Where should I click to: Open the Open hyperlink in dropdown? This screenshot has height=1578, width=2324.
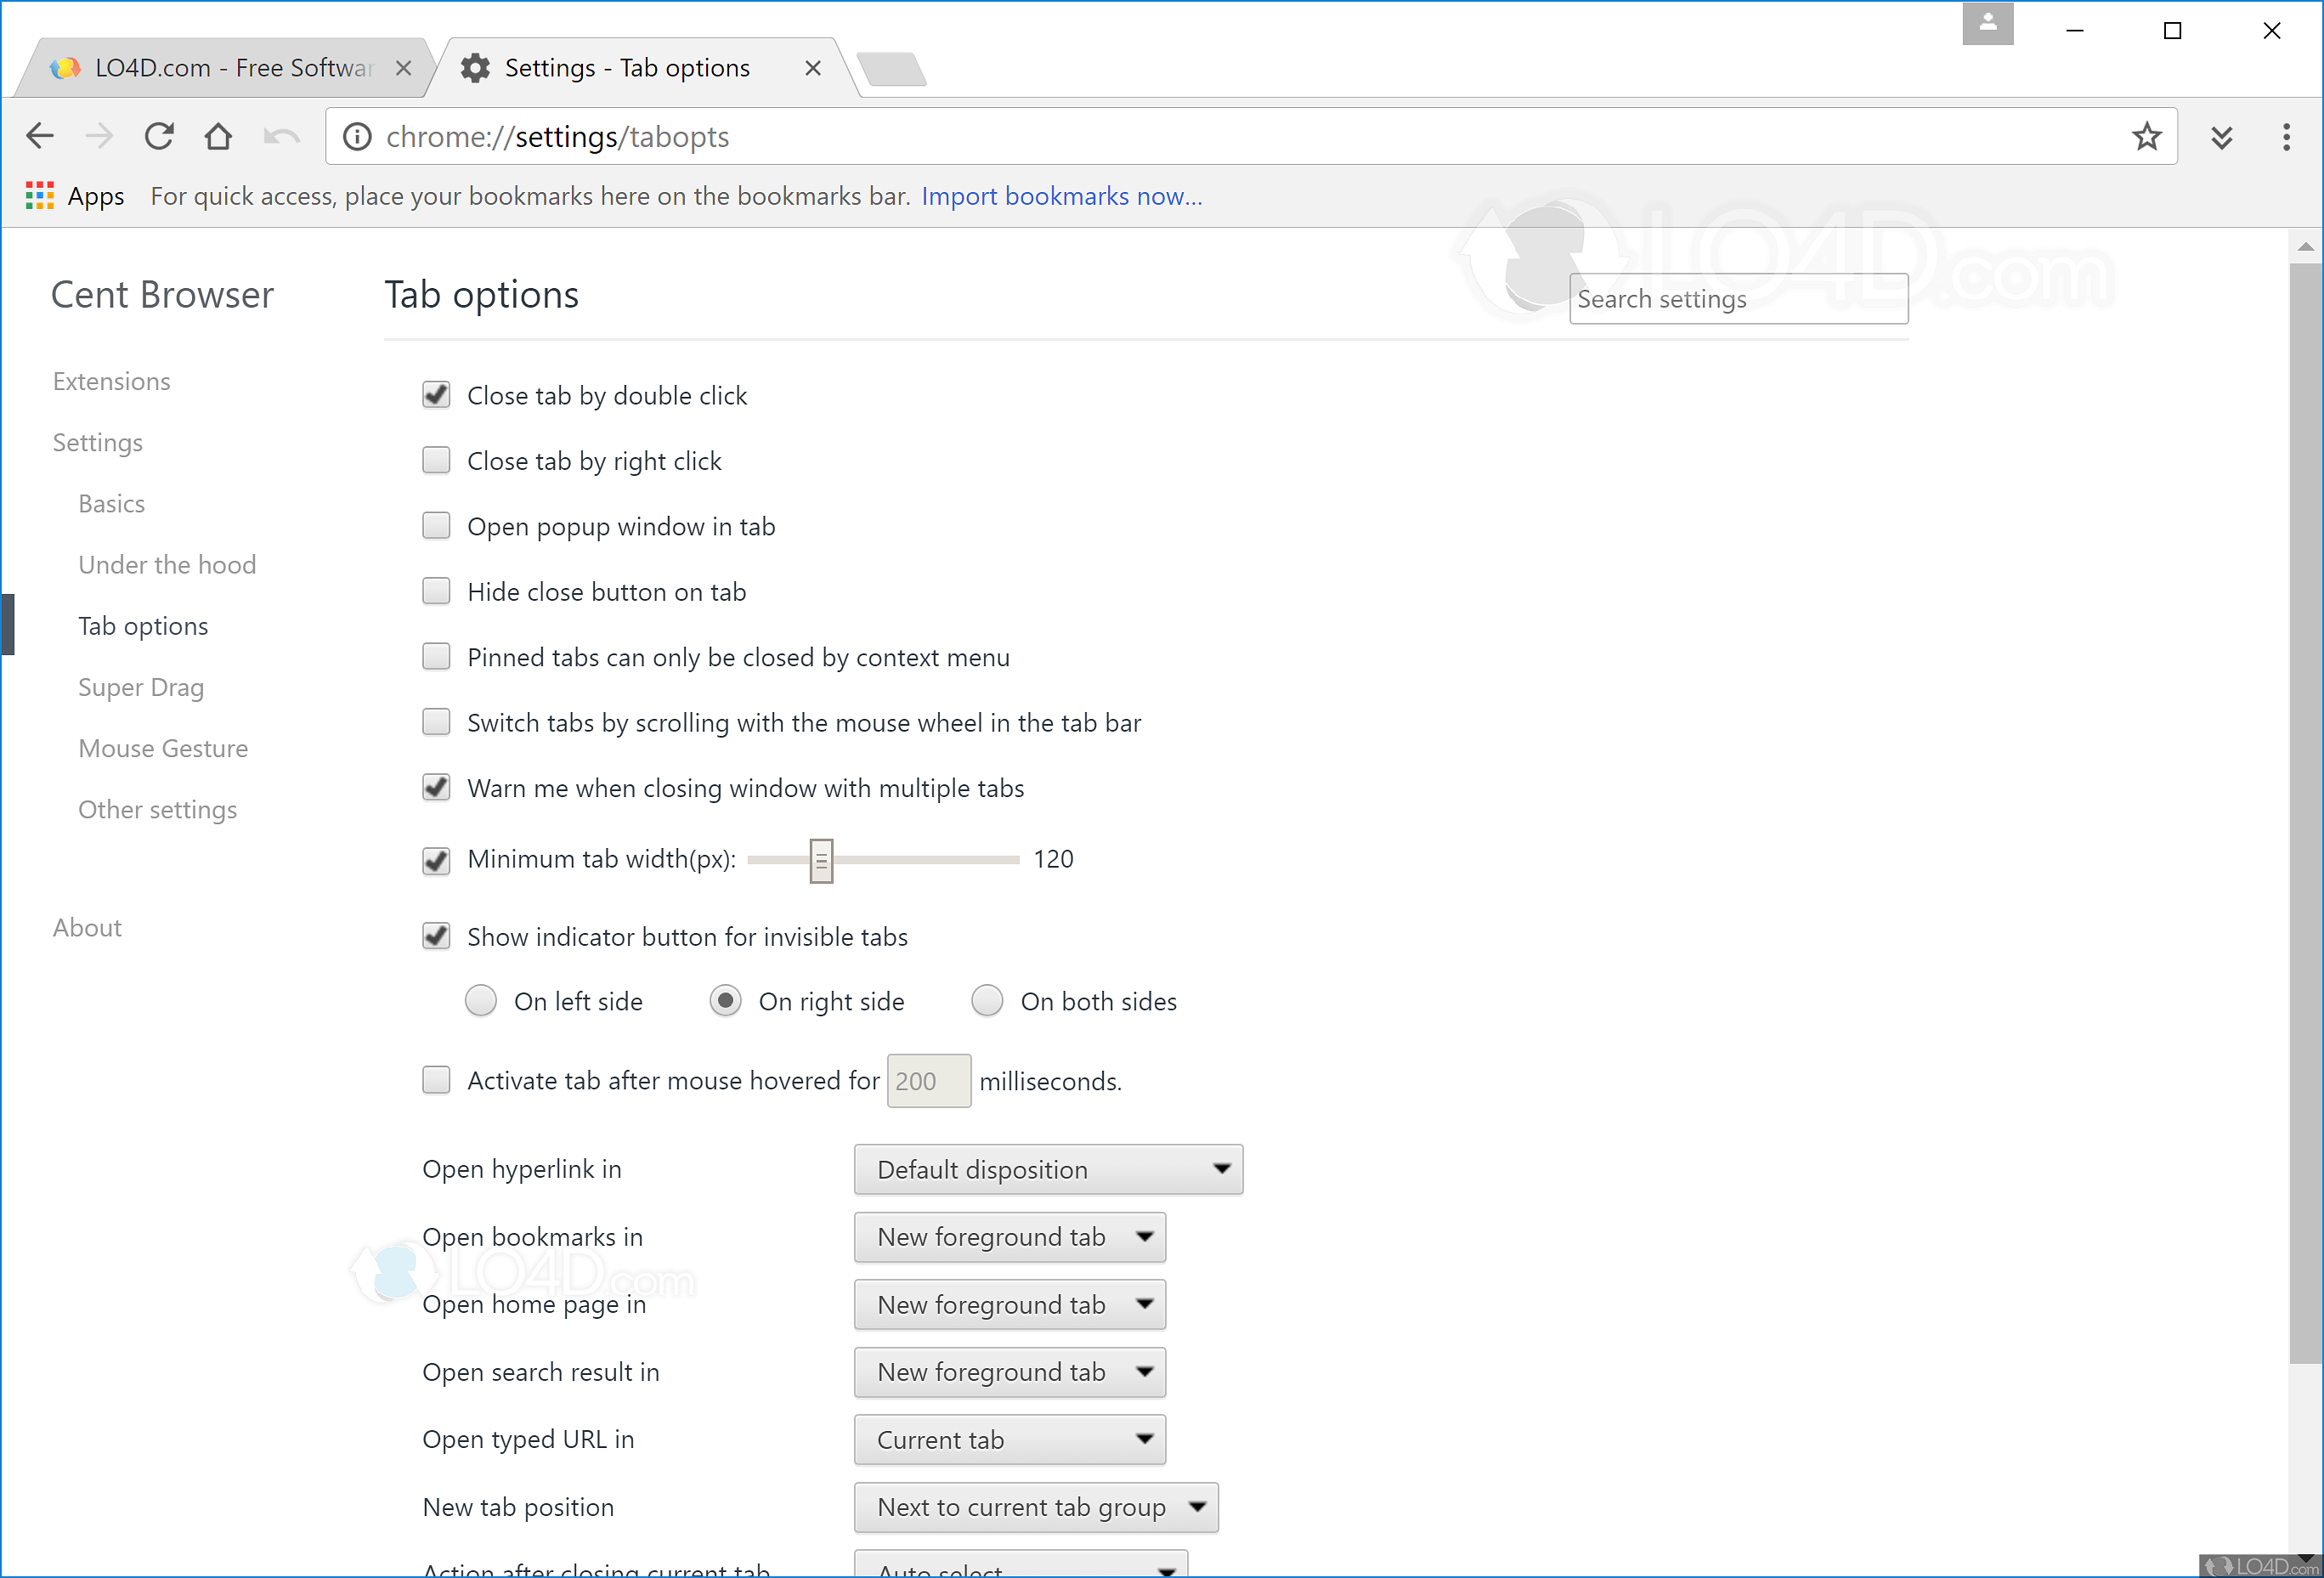[1048, 1169]
